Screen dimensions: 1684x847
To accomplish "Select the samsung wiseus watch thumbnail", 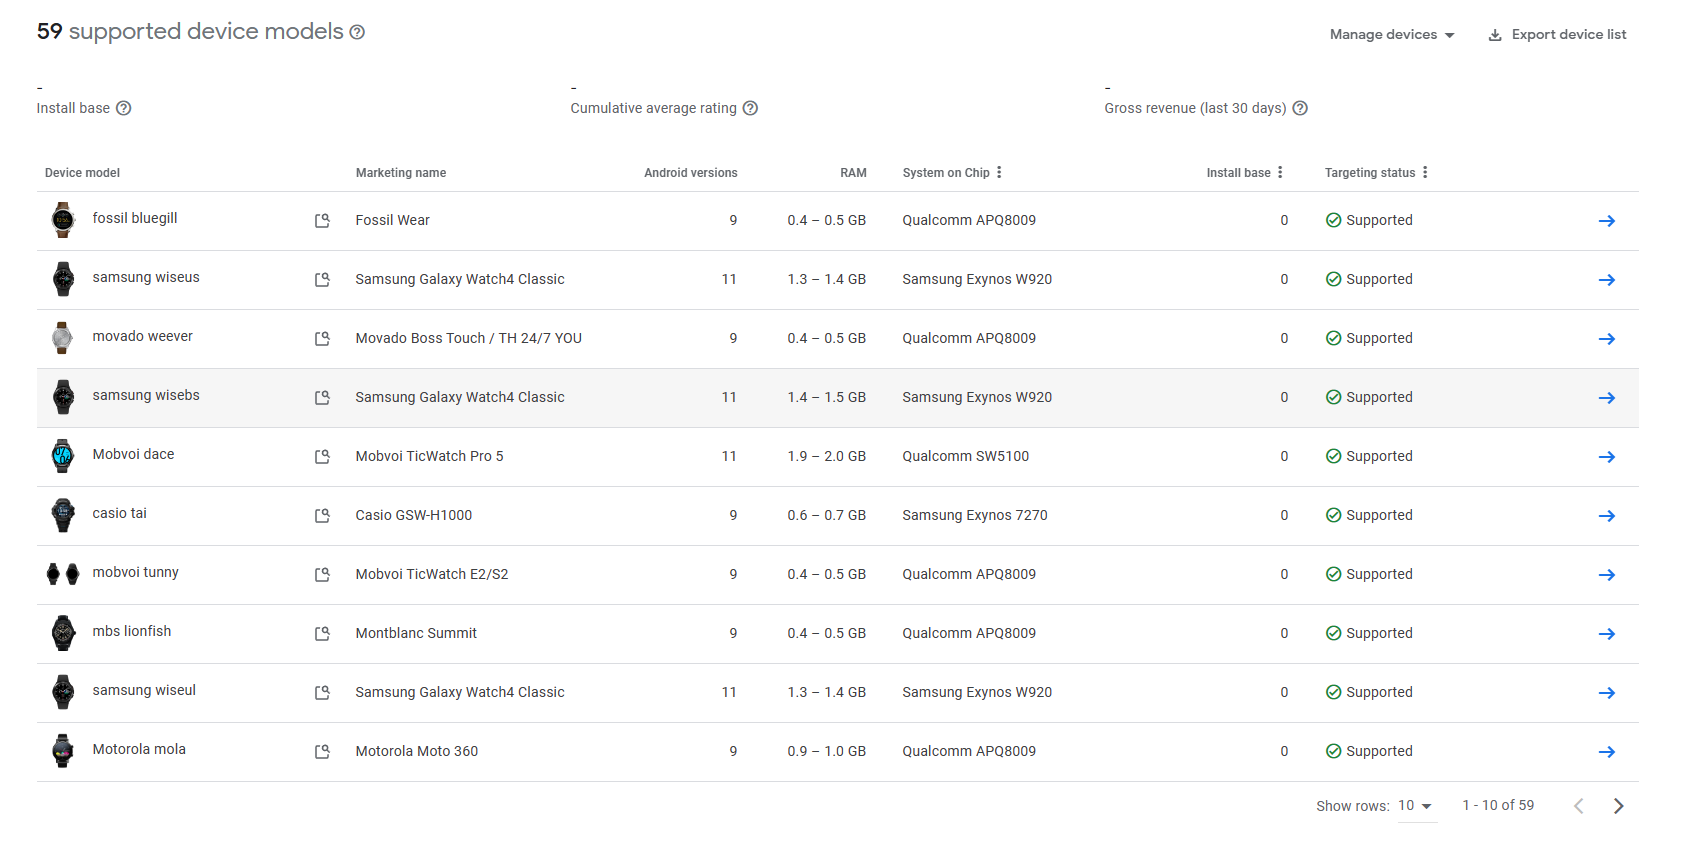I will [63, 279].
